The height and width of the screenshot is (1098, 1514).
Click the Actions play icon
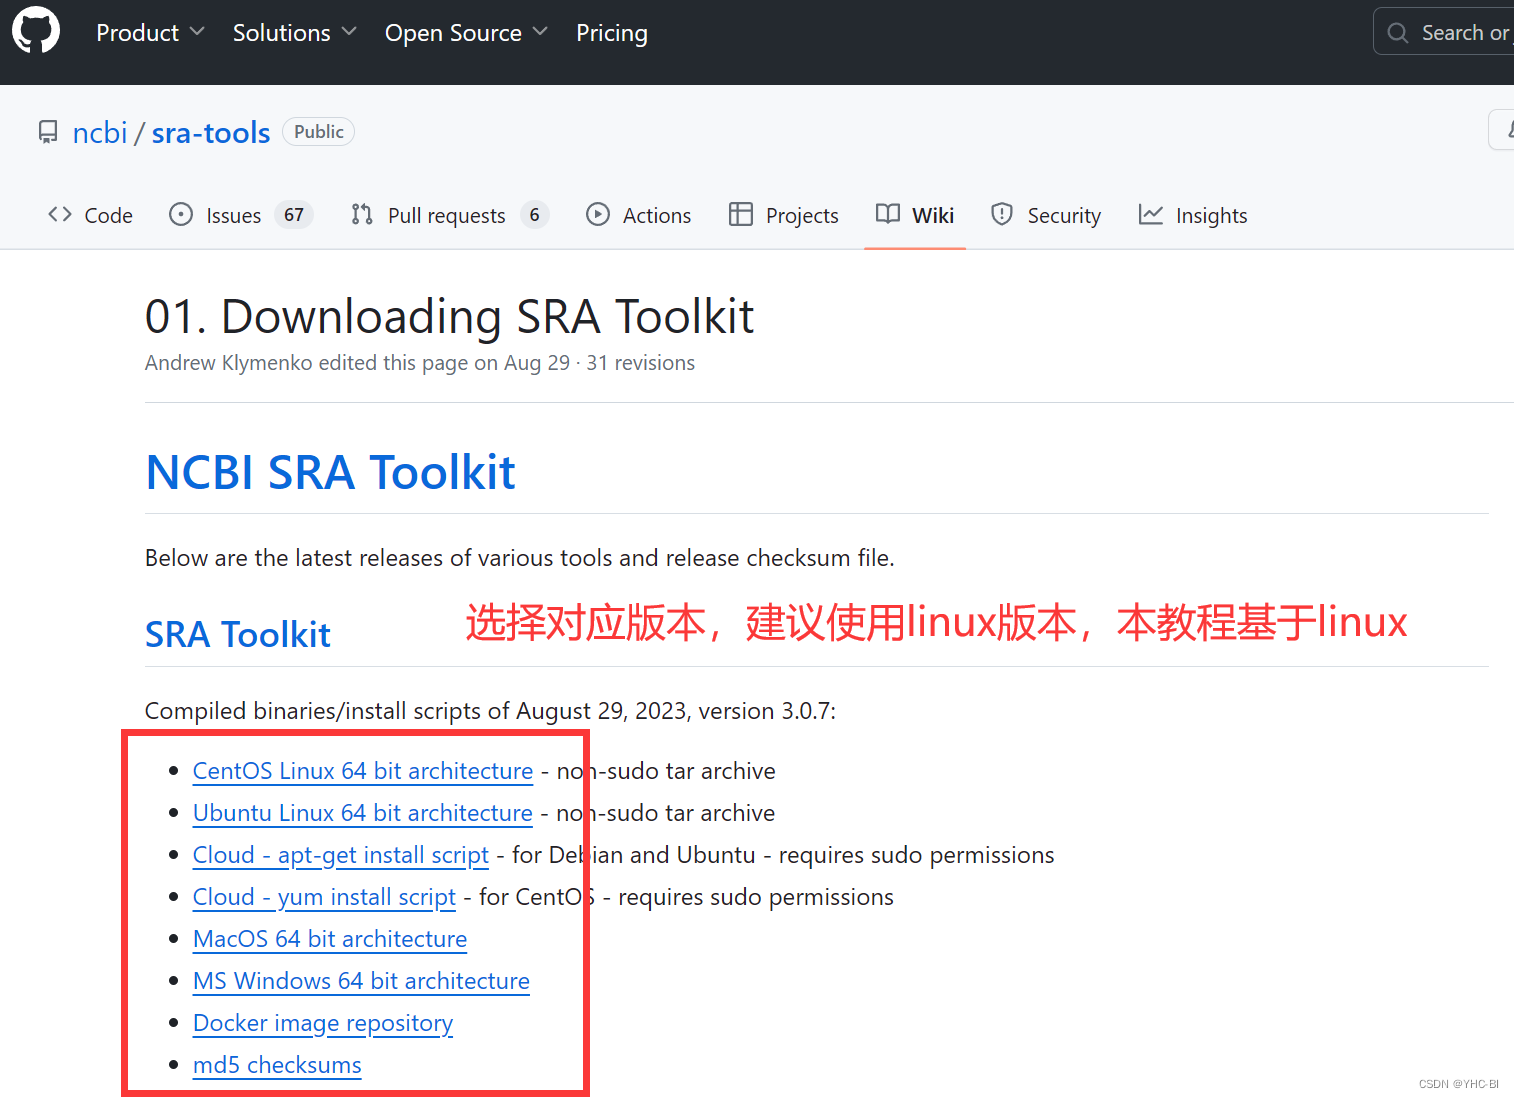click(x=598, y=214)
